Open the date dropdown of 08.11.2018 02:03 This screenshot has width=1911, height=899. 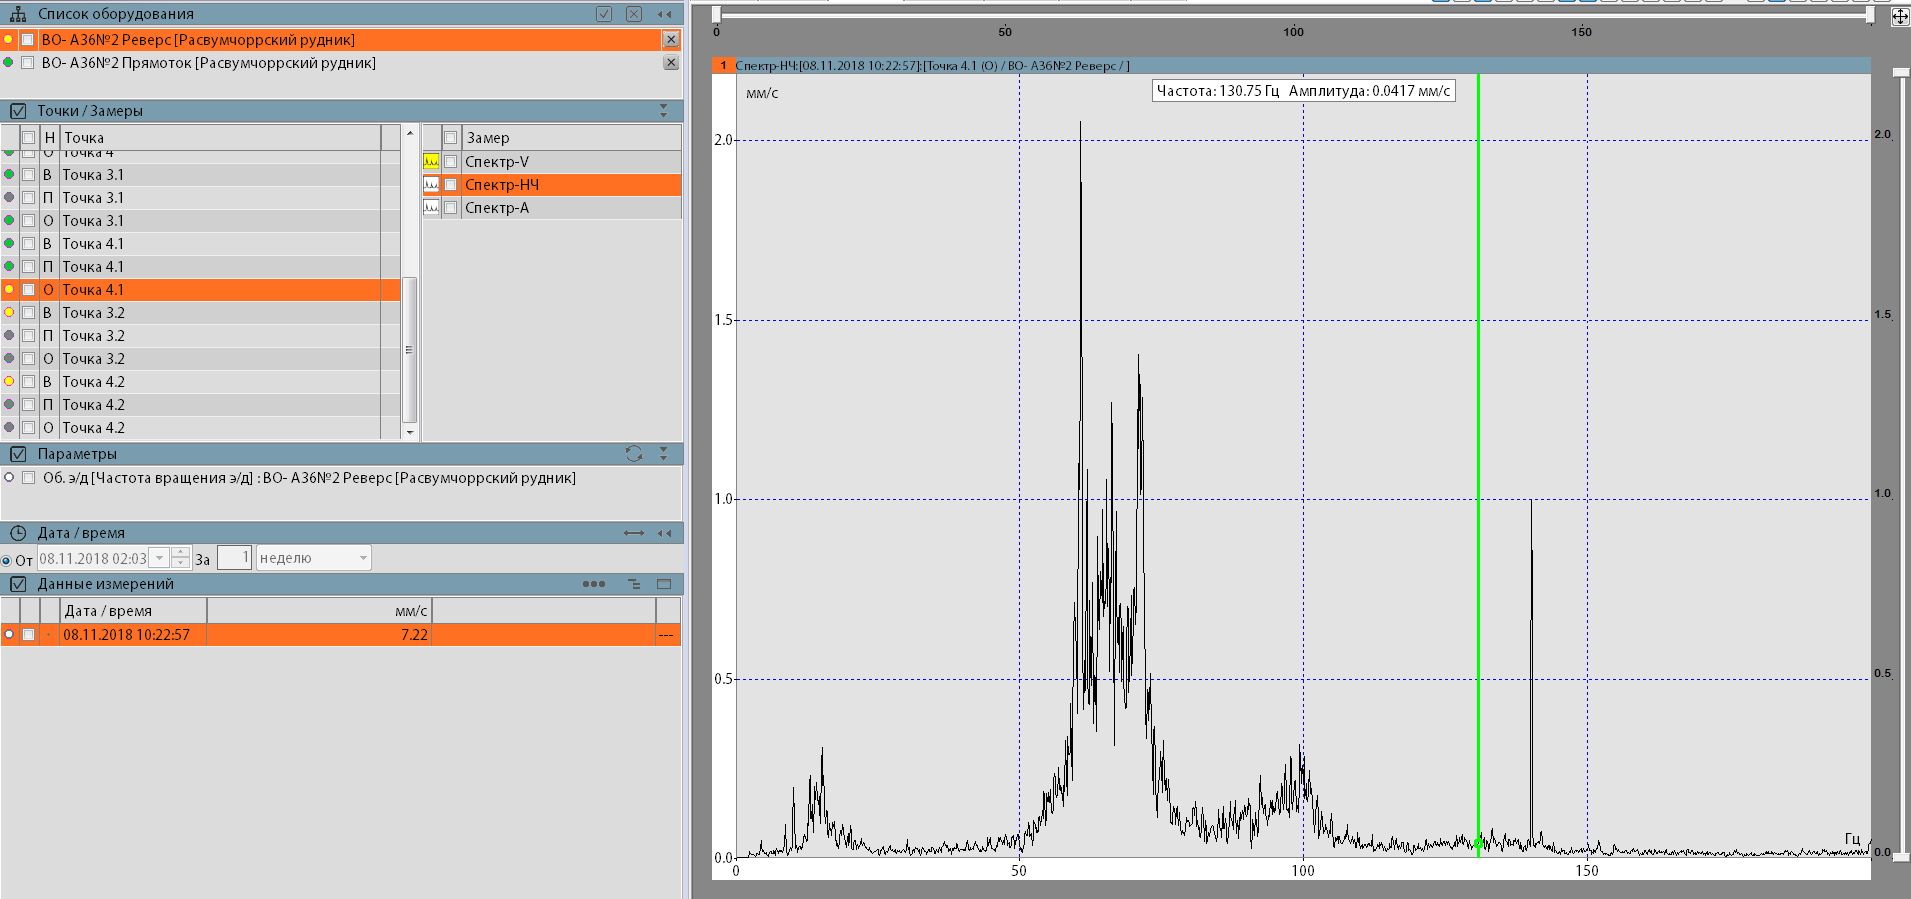[159, 558]
